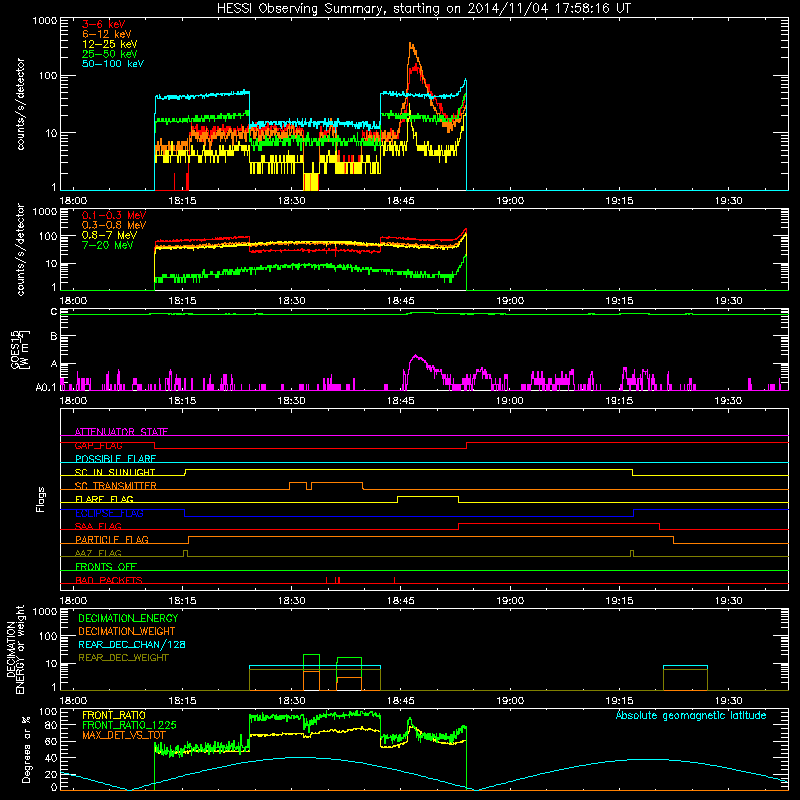
Task: Click the Absolute geomagnetic latitude label
Action: [x=691, y=715]
